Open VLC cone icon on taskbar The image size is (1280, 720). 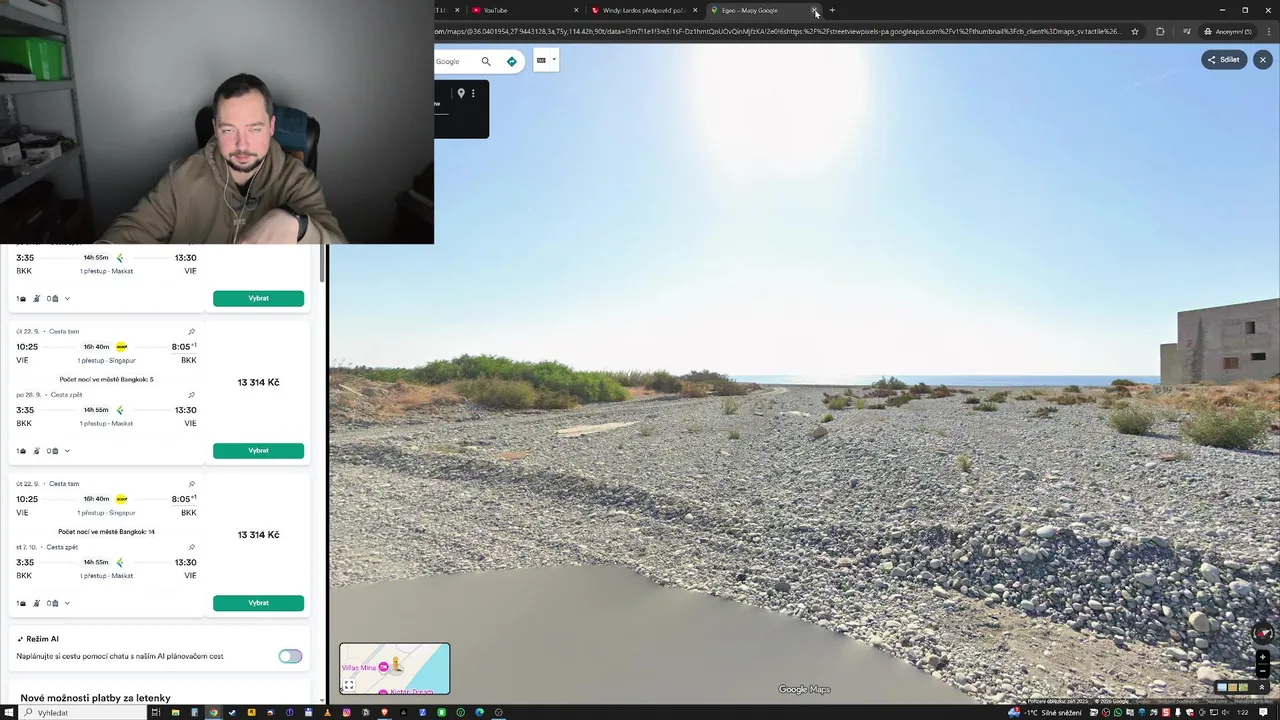pos(327,712)
